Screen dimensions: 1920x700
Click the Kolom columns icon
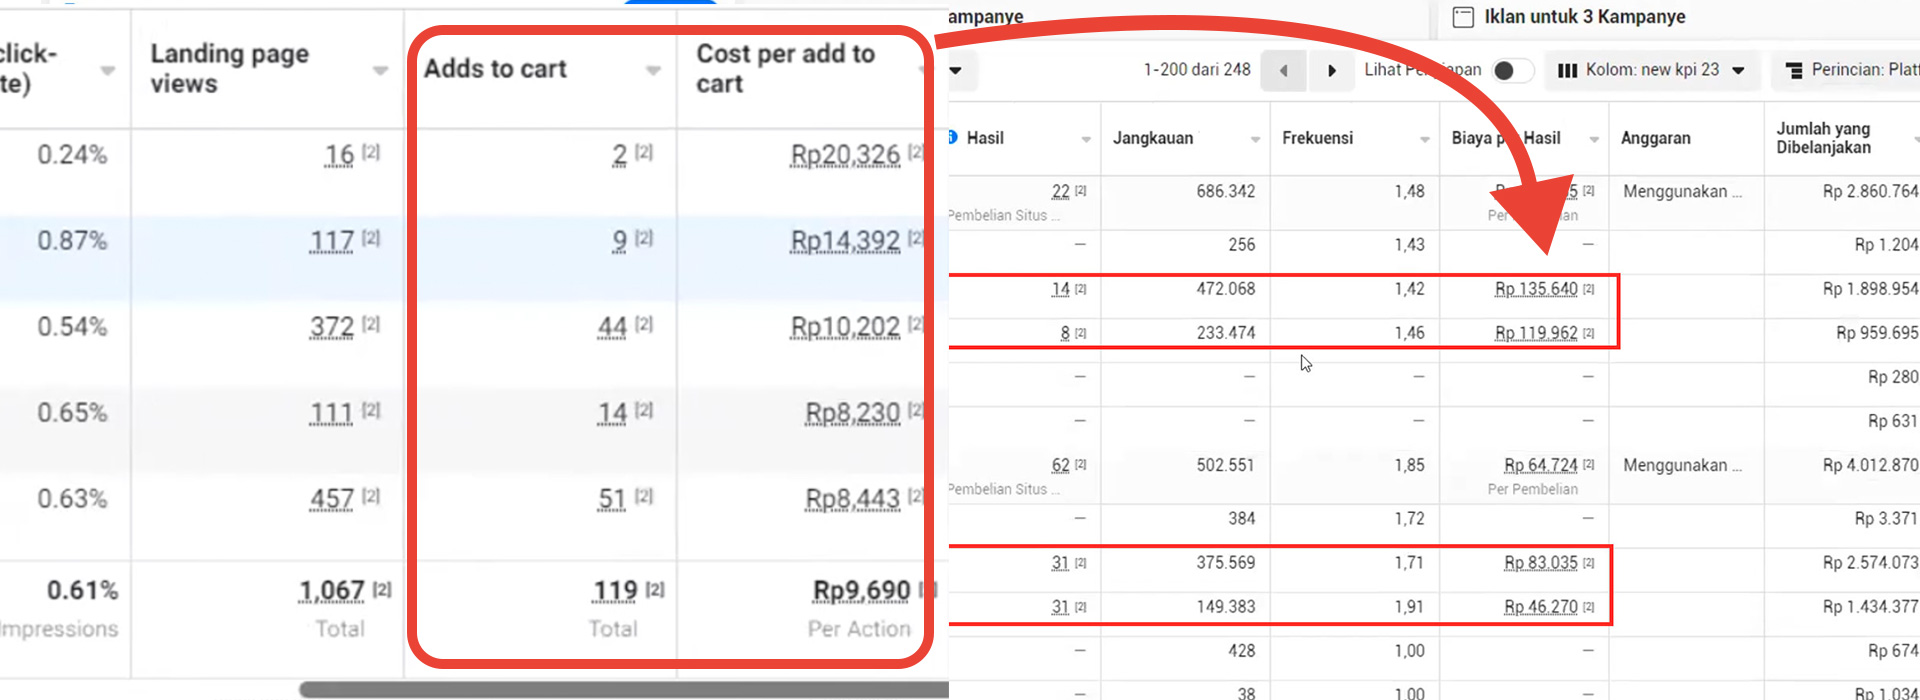(x=1567, y=70)
